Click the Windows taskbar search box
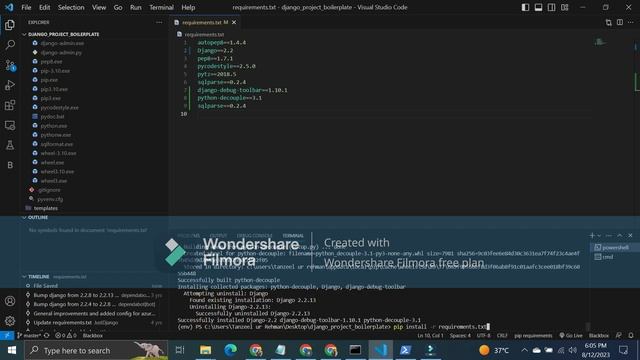Viewport: 640px width, 360px height. 96,350
